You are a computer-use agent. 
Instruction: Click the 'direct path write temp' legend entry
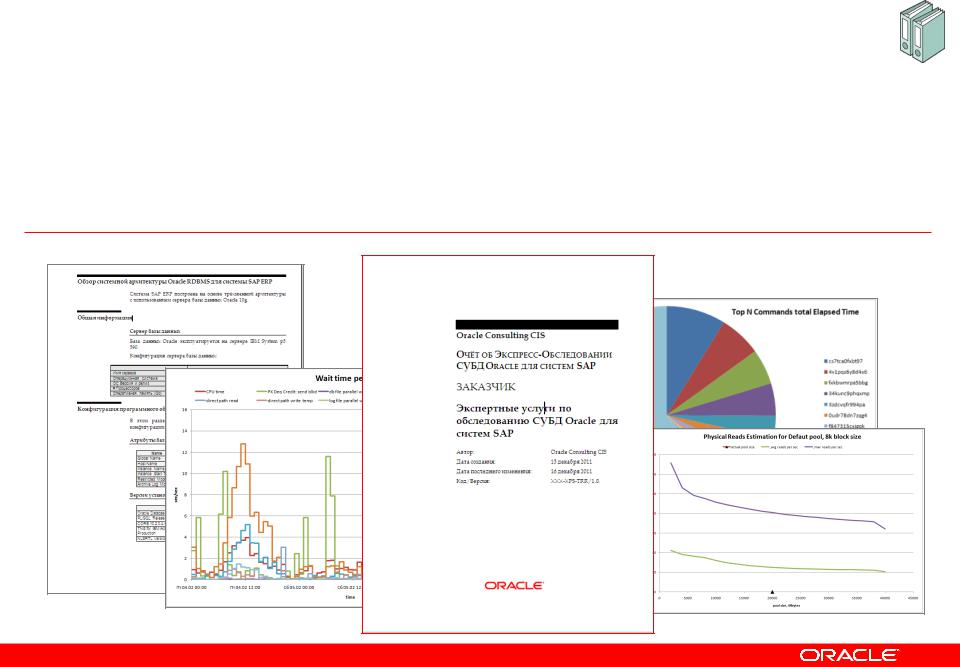coord(285,401)
